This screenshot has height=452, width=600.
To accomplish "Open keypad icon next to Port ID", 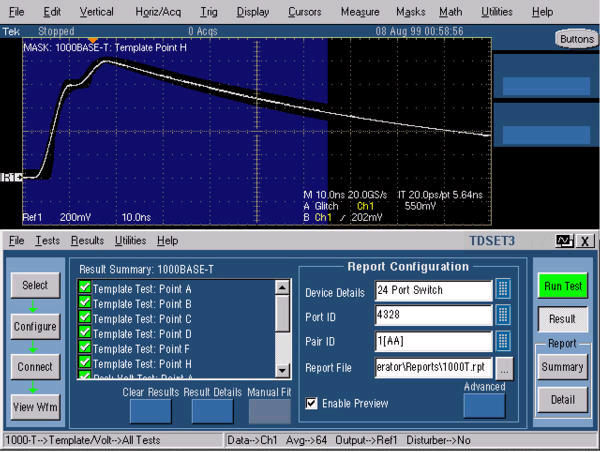I will (503, 315).
